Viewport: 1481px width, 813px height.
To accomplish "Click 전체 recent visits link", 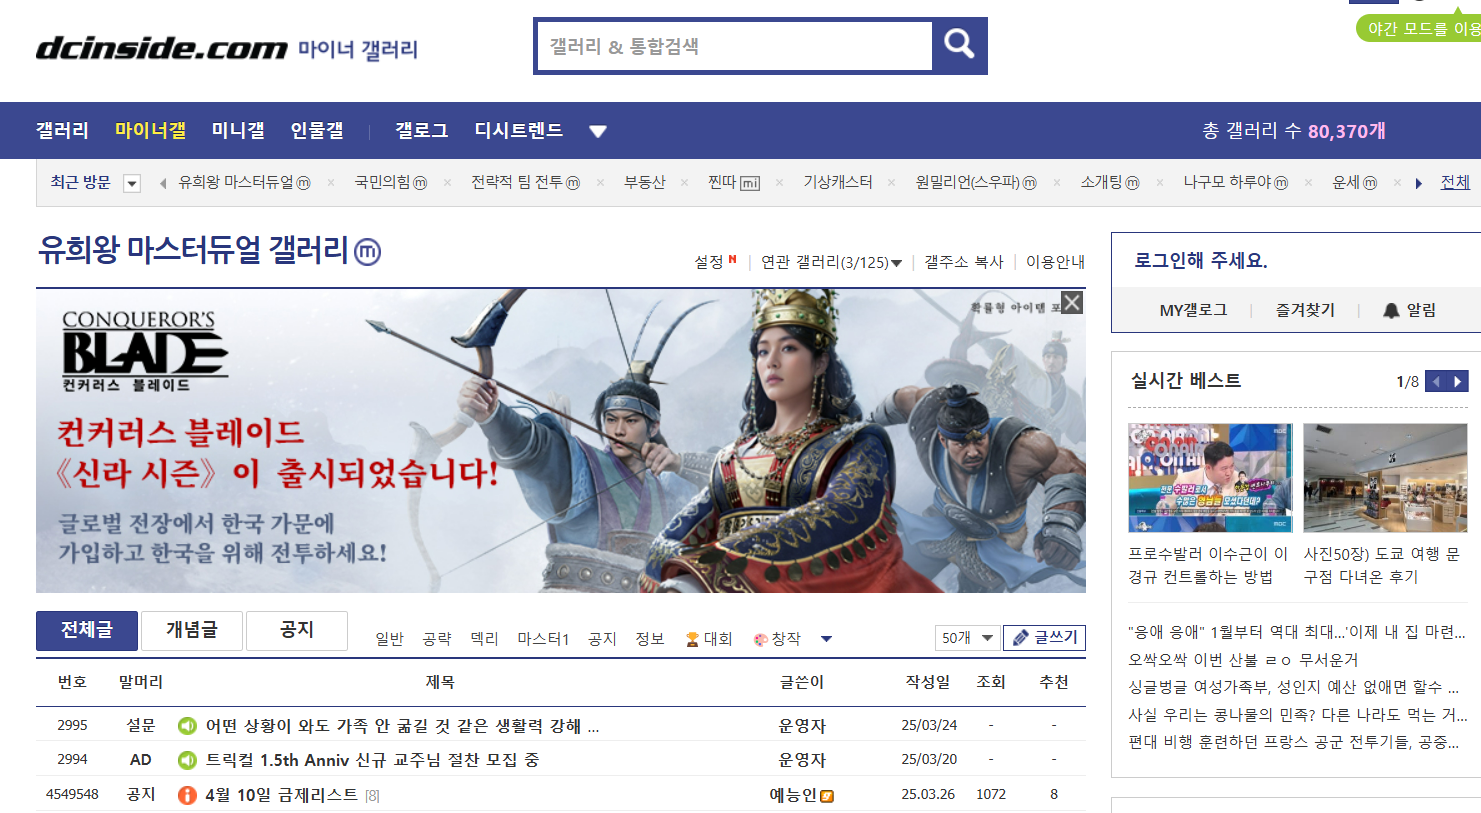I will (1455, 182).
